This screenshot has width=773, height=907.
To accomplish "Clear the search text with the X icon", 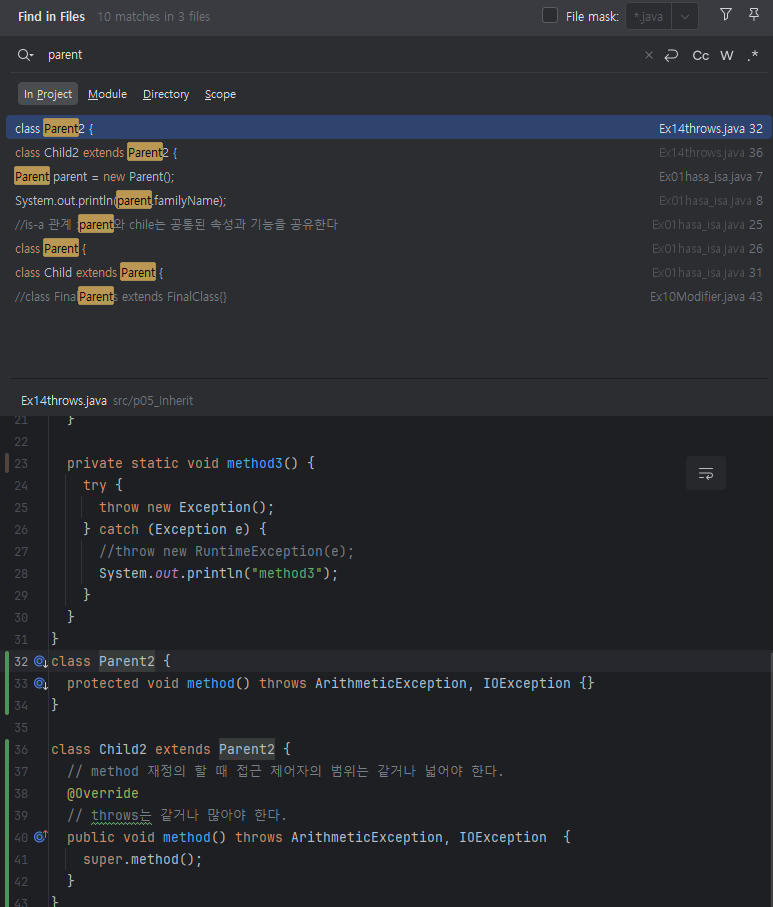I will 649,55.
